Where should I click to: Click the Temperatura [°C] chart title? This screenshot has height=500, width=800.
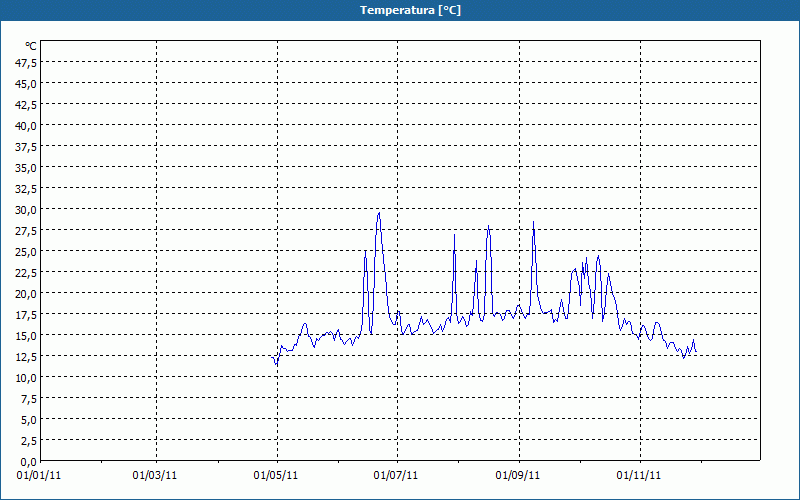pyautogui.click(x=410, y=10)
